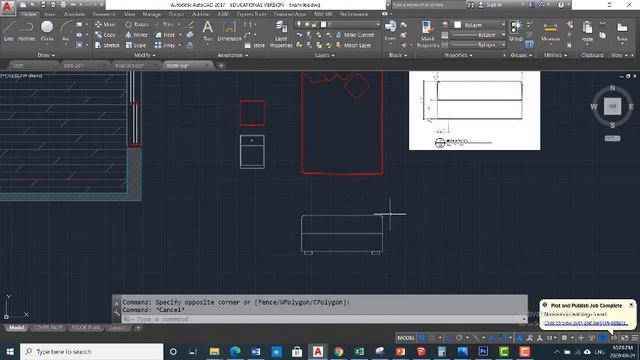Click the Group tool
This screenshot has height=360, width=640.
coord(516,31)
